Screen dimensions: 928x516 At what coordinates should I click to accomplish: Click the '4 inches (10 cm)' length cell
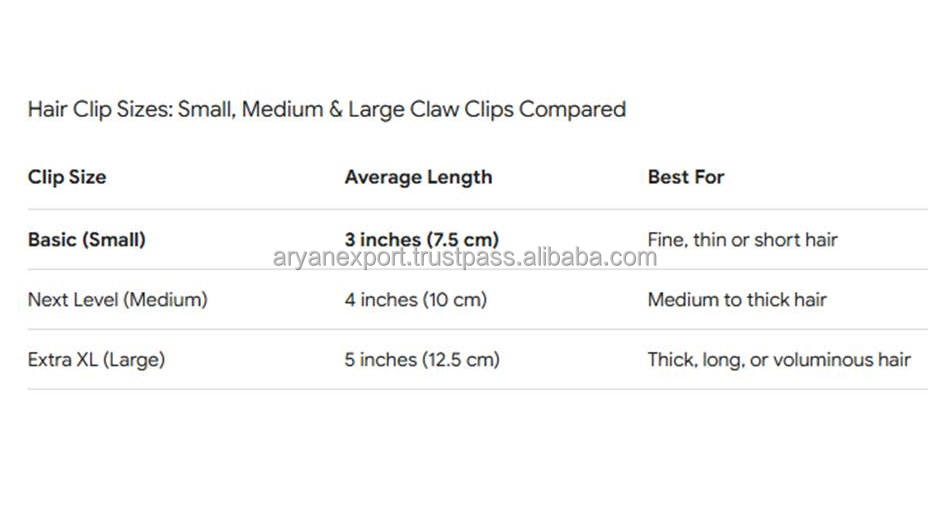point(415,299)
